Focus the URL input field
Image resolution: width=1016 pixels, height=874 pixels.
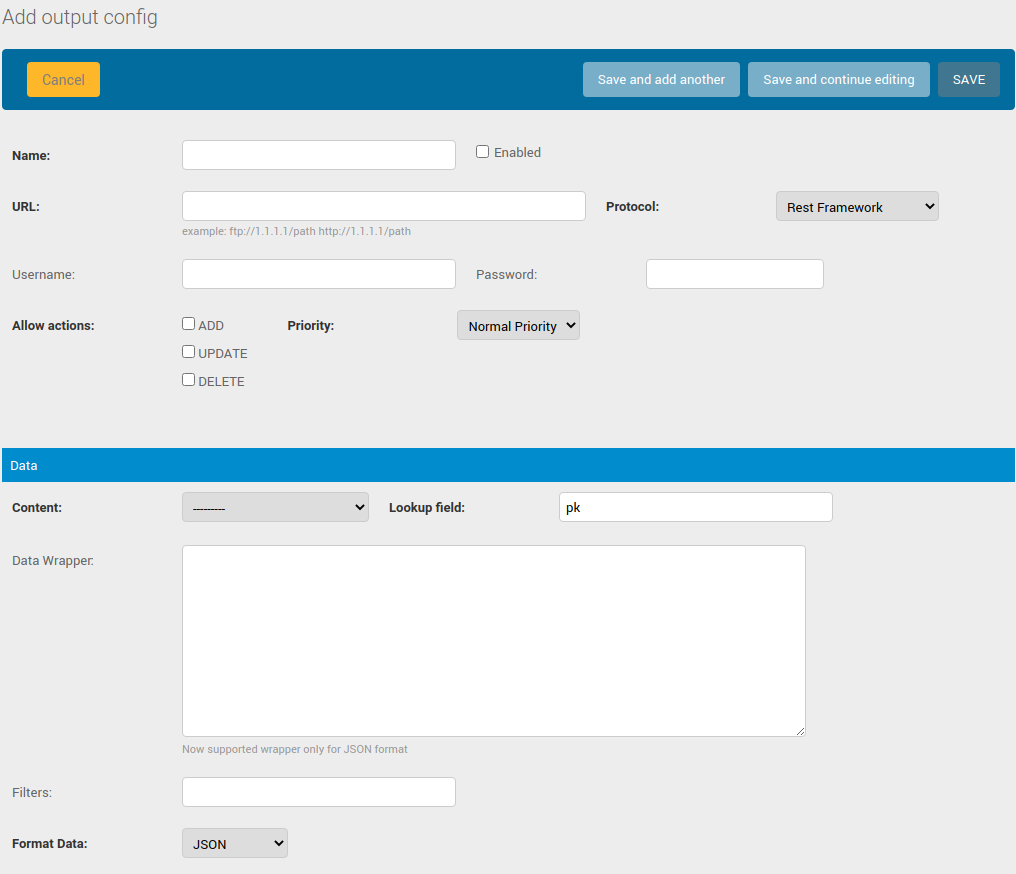(383, 205)
